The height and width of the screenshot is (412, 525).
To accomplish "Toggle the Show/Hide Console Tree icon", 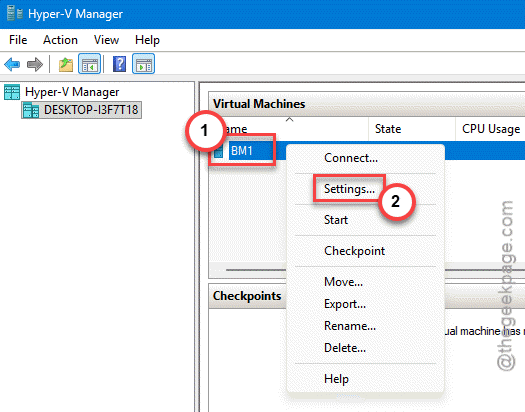I will 89,64.
